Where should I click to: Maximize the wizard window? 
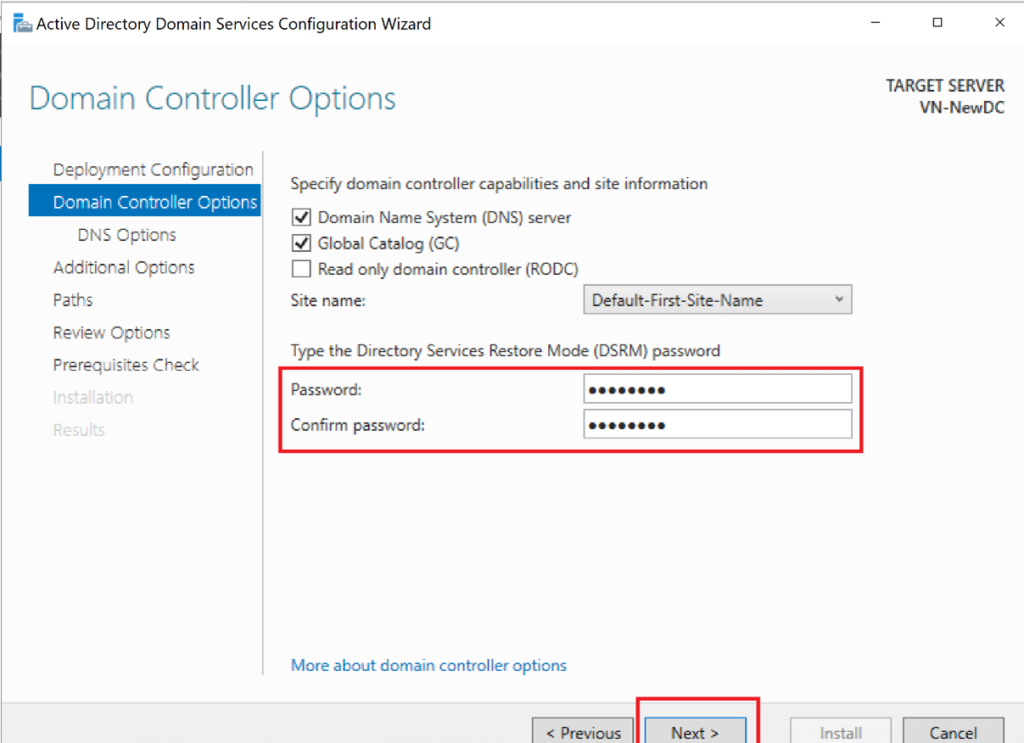(x=937, y=23)
